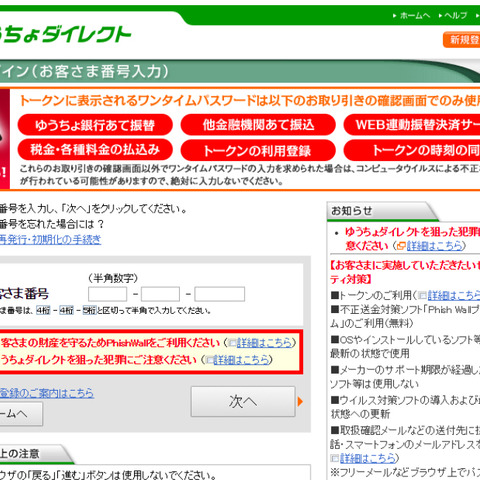Click the ウイルス対策ソフトの導入 notice line
The height and width of the screenshot is (480, 480).
pos(405,407)
